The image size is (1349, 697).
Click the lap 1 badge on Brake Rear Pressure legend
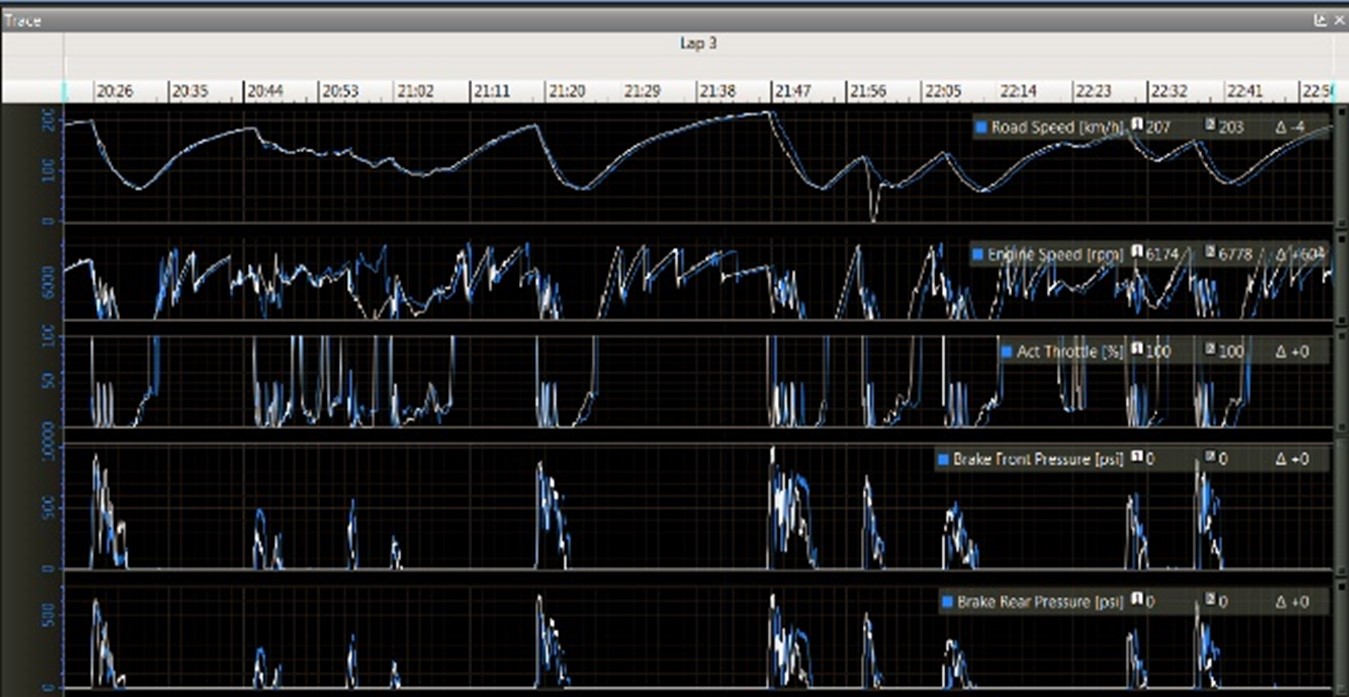(x=1137, y=601)
